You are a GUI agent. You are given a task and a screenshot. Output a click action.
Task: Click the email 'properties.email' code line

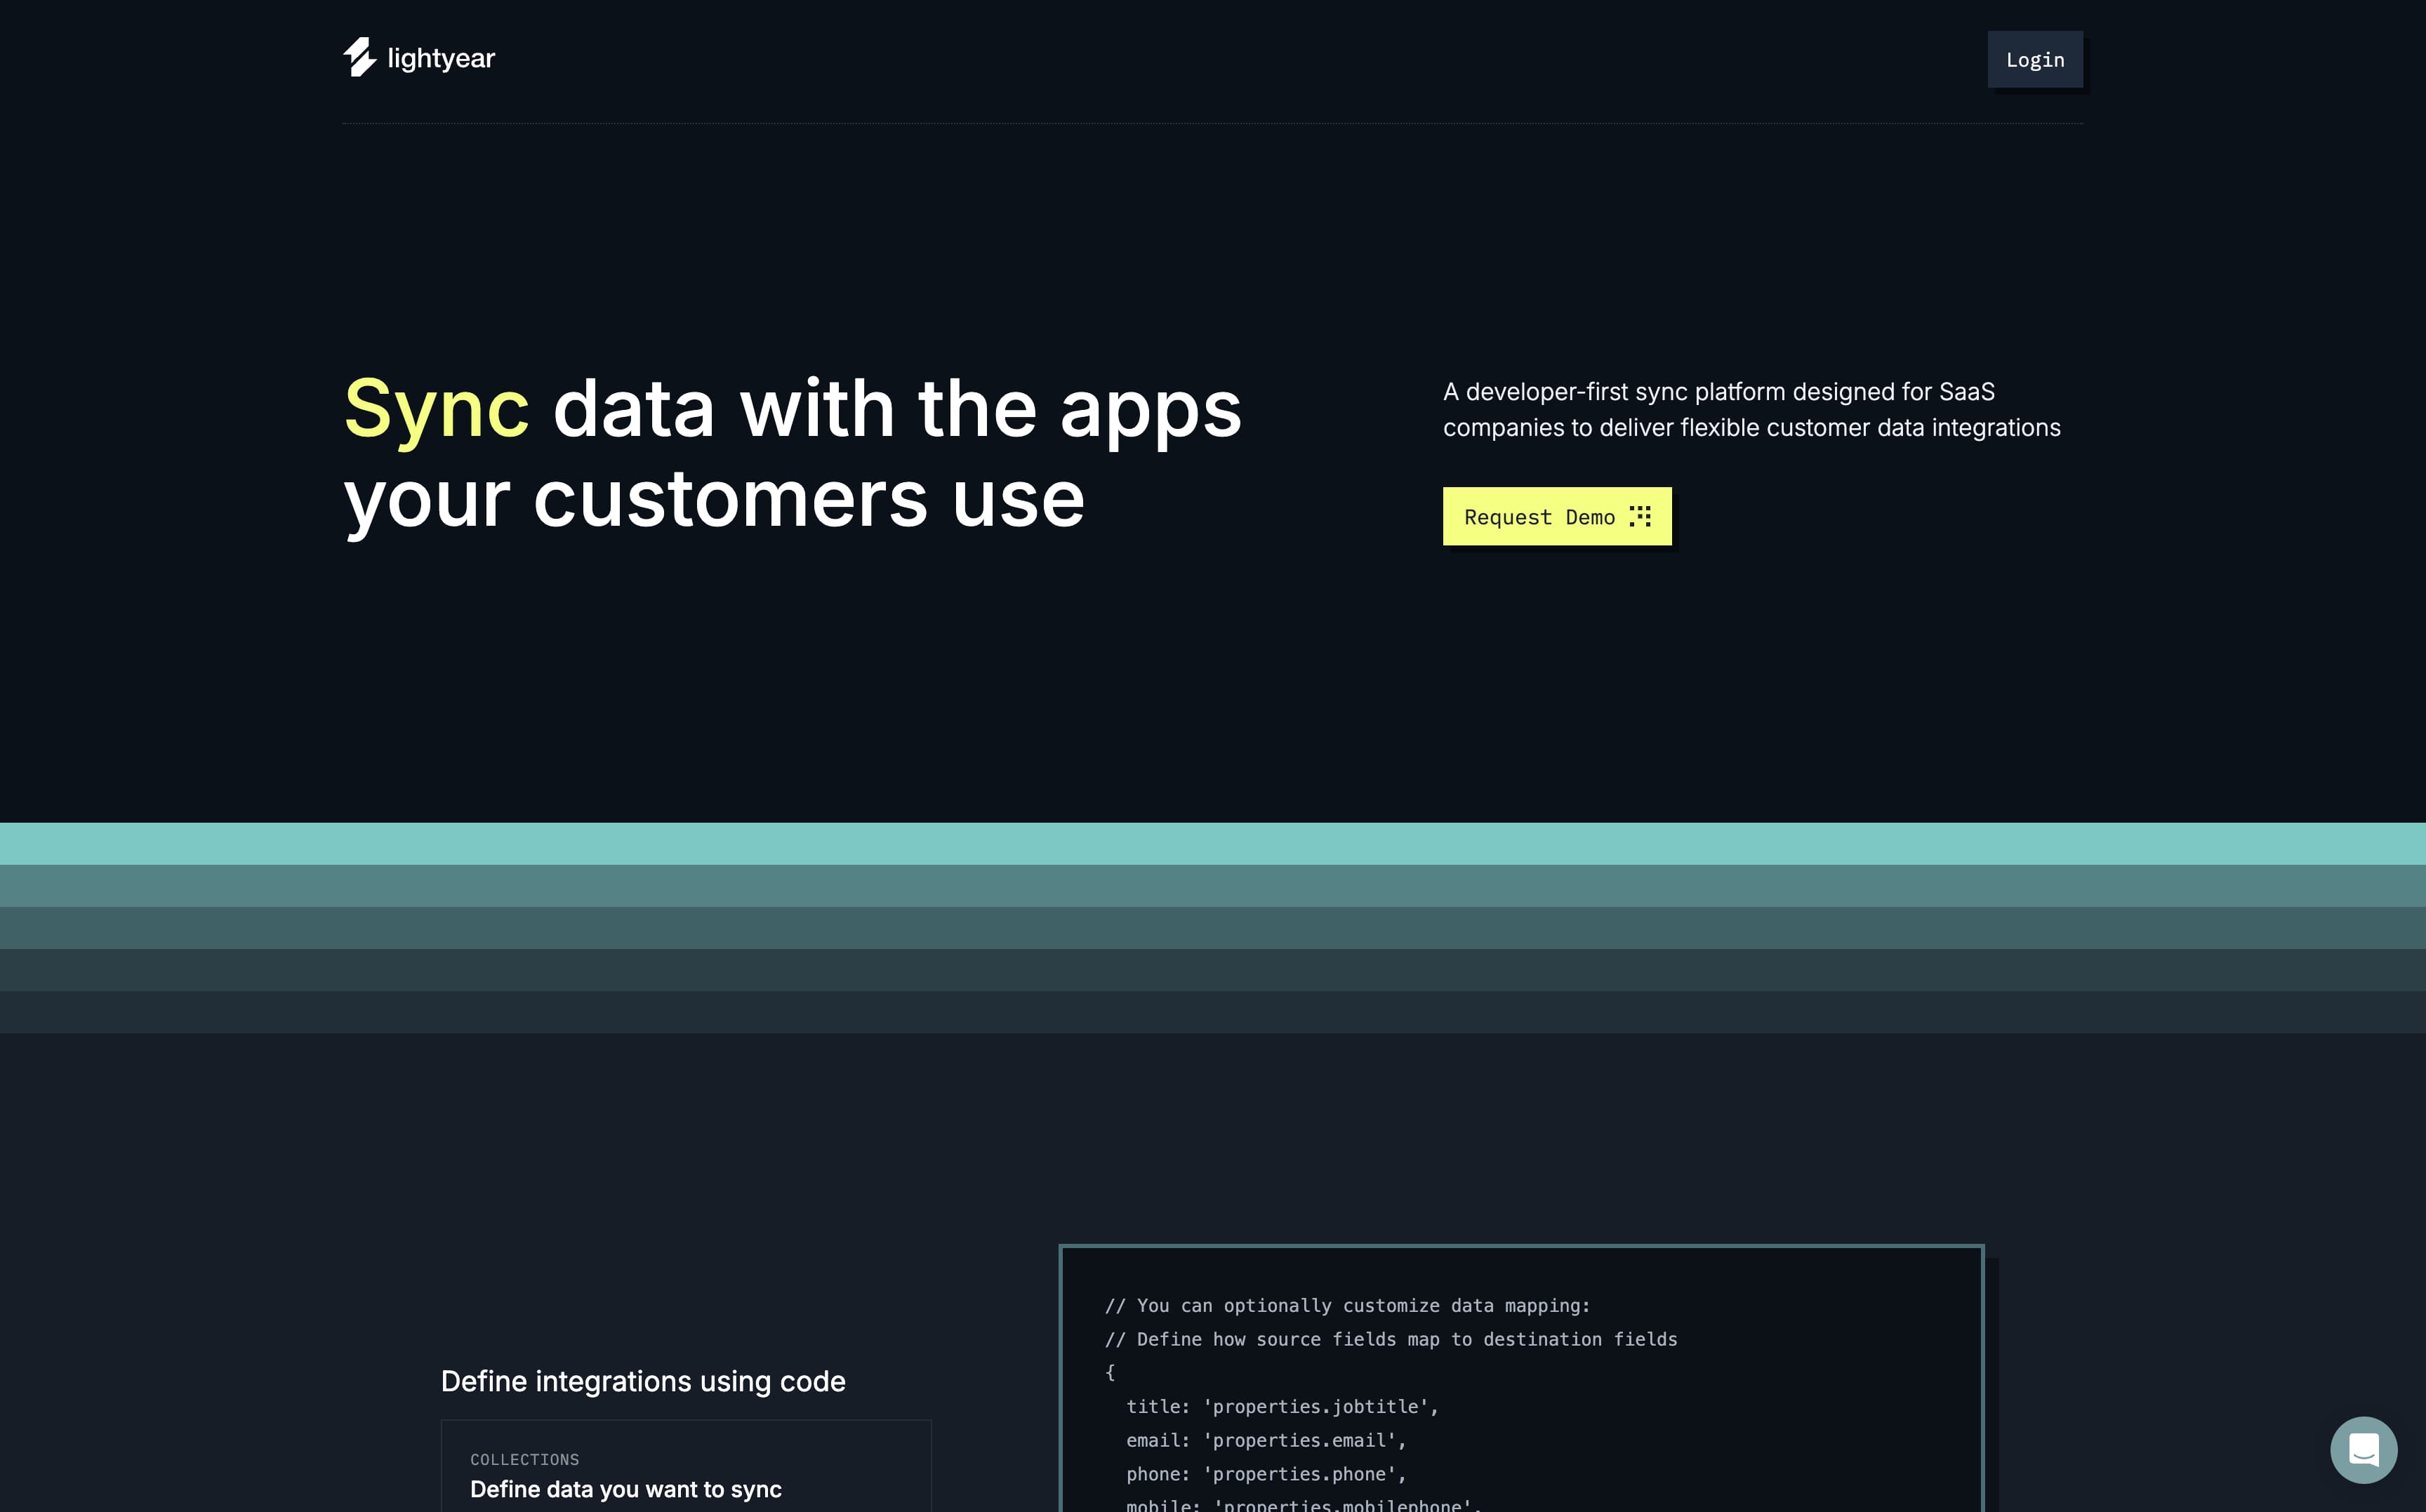pyautogui.click(x=1266, y=1440)
